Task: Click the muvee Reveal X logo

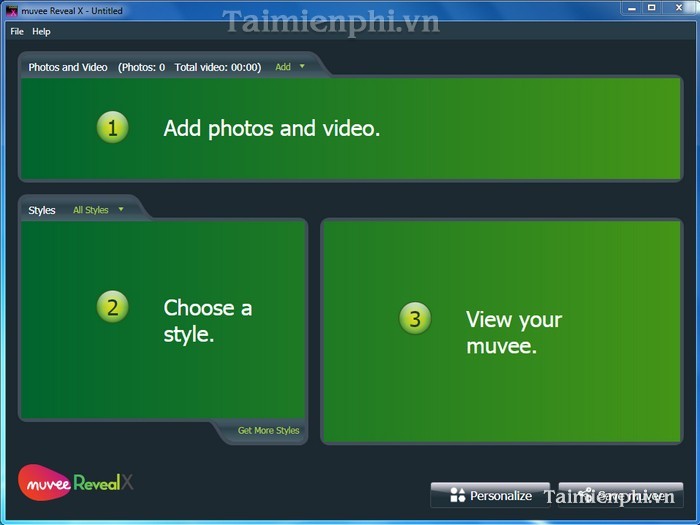Action: (76, 482)
